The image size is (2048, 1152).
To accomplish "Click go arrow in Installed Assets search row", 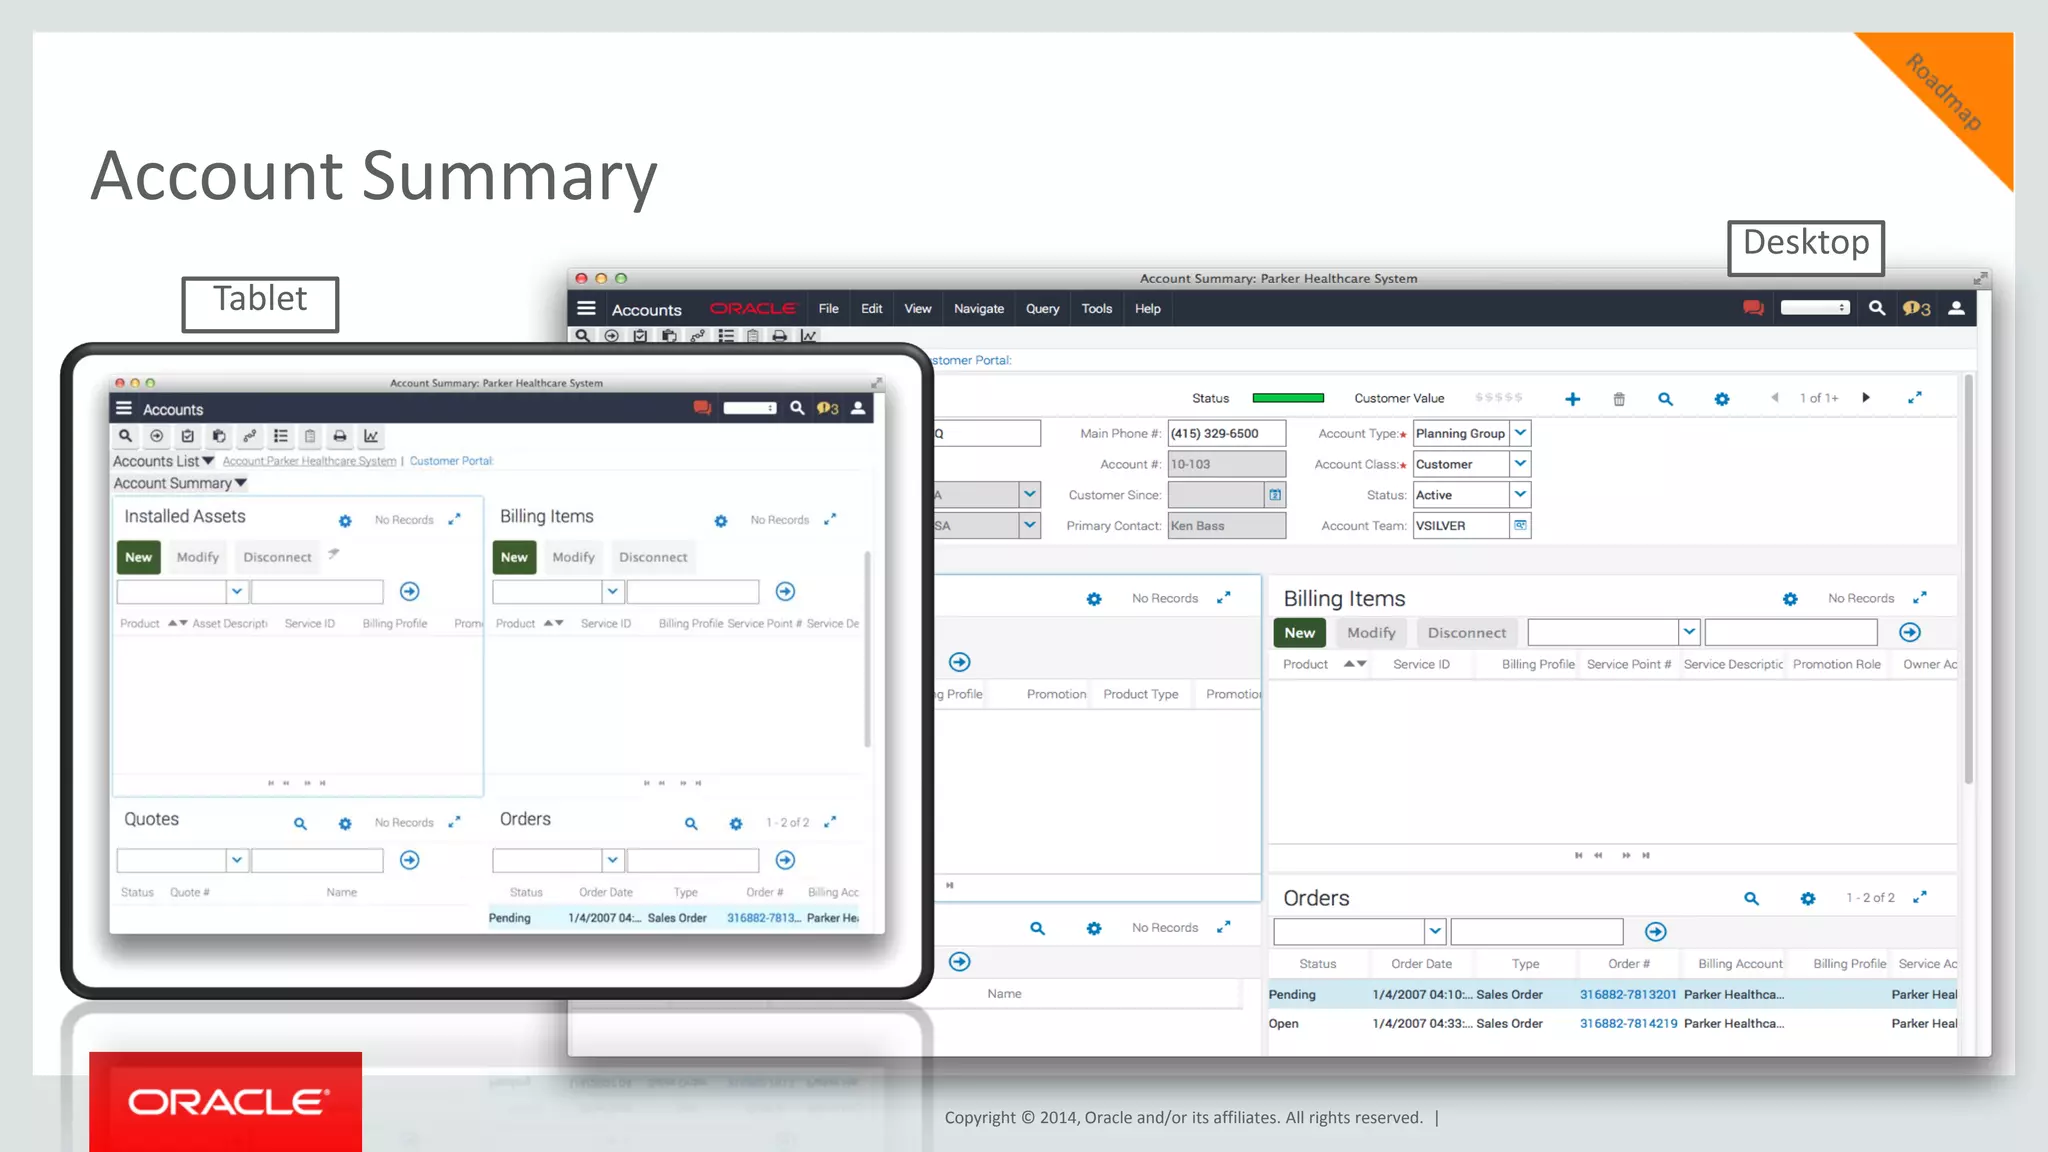I will (410, 592).
